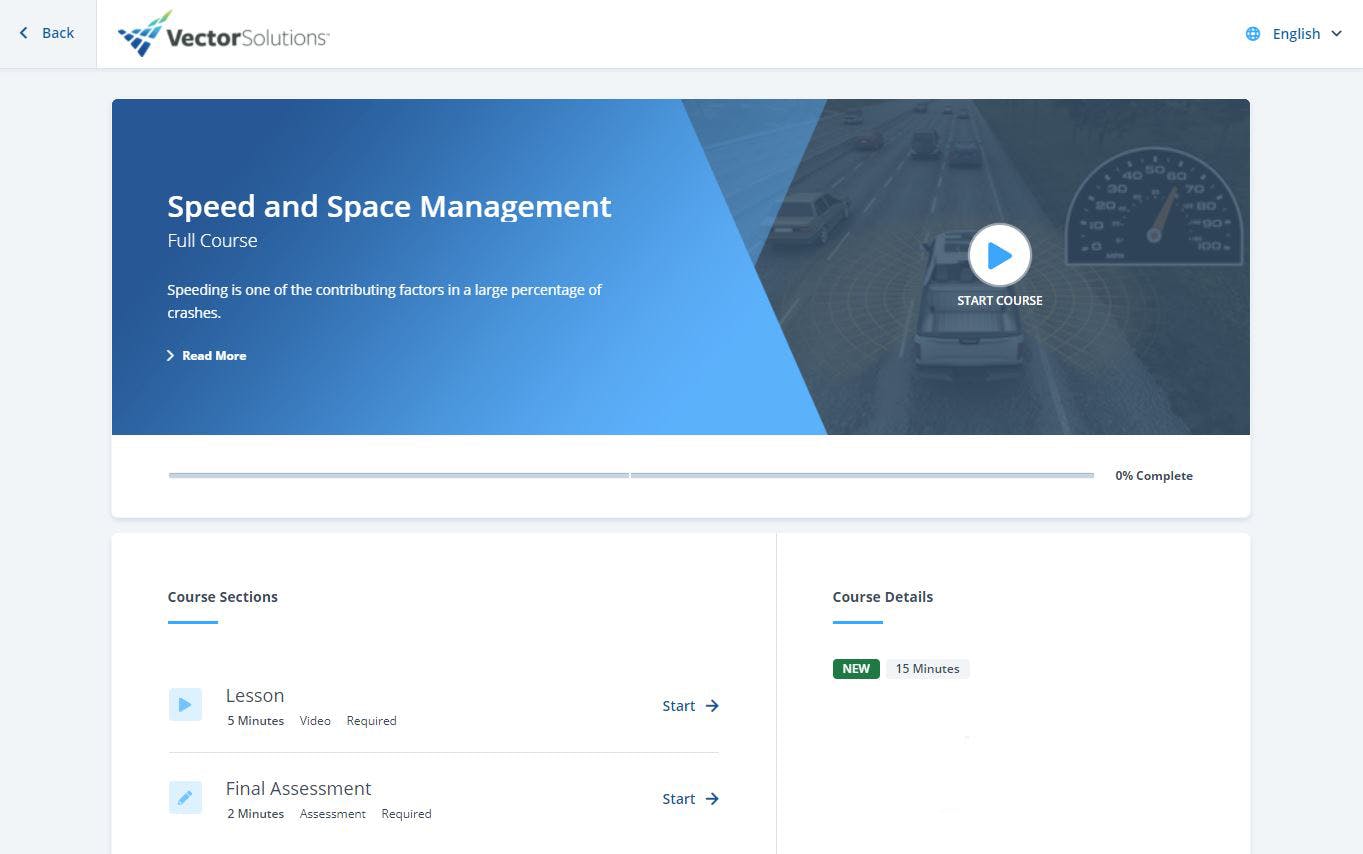Click the arrow icon next to Lesson Start

tap(712, 705)
